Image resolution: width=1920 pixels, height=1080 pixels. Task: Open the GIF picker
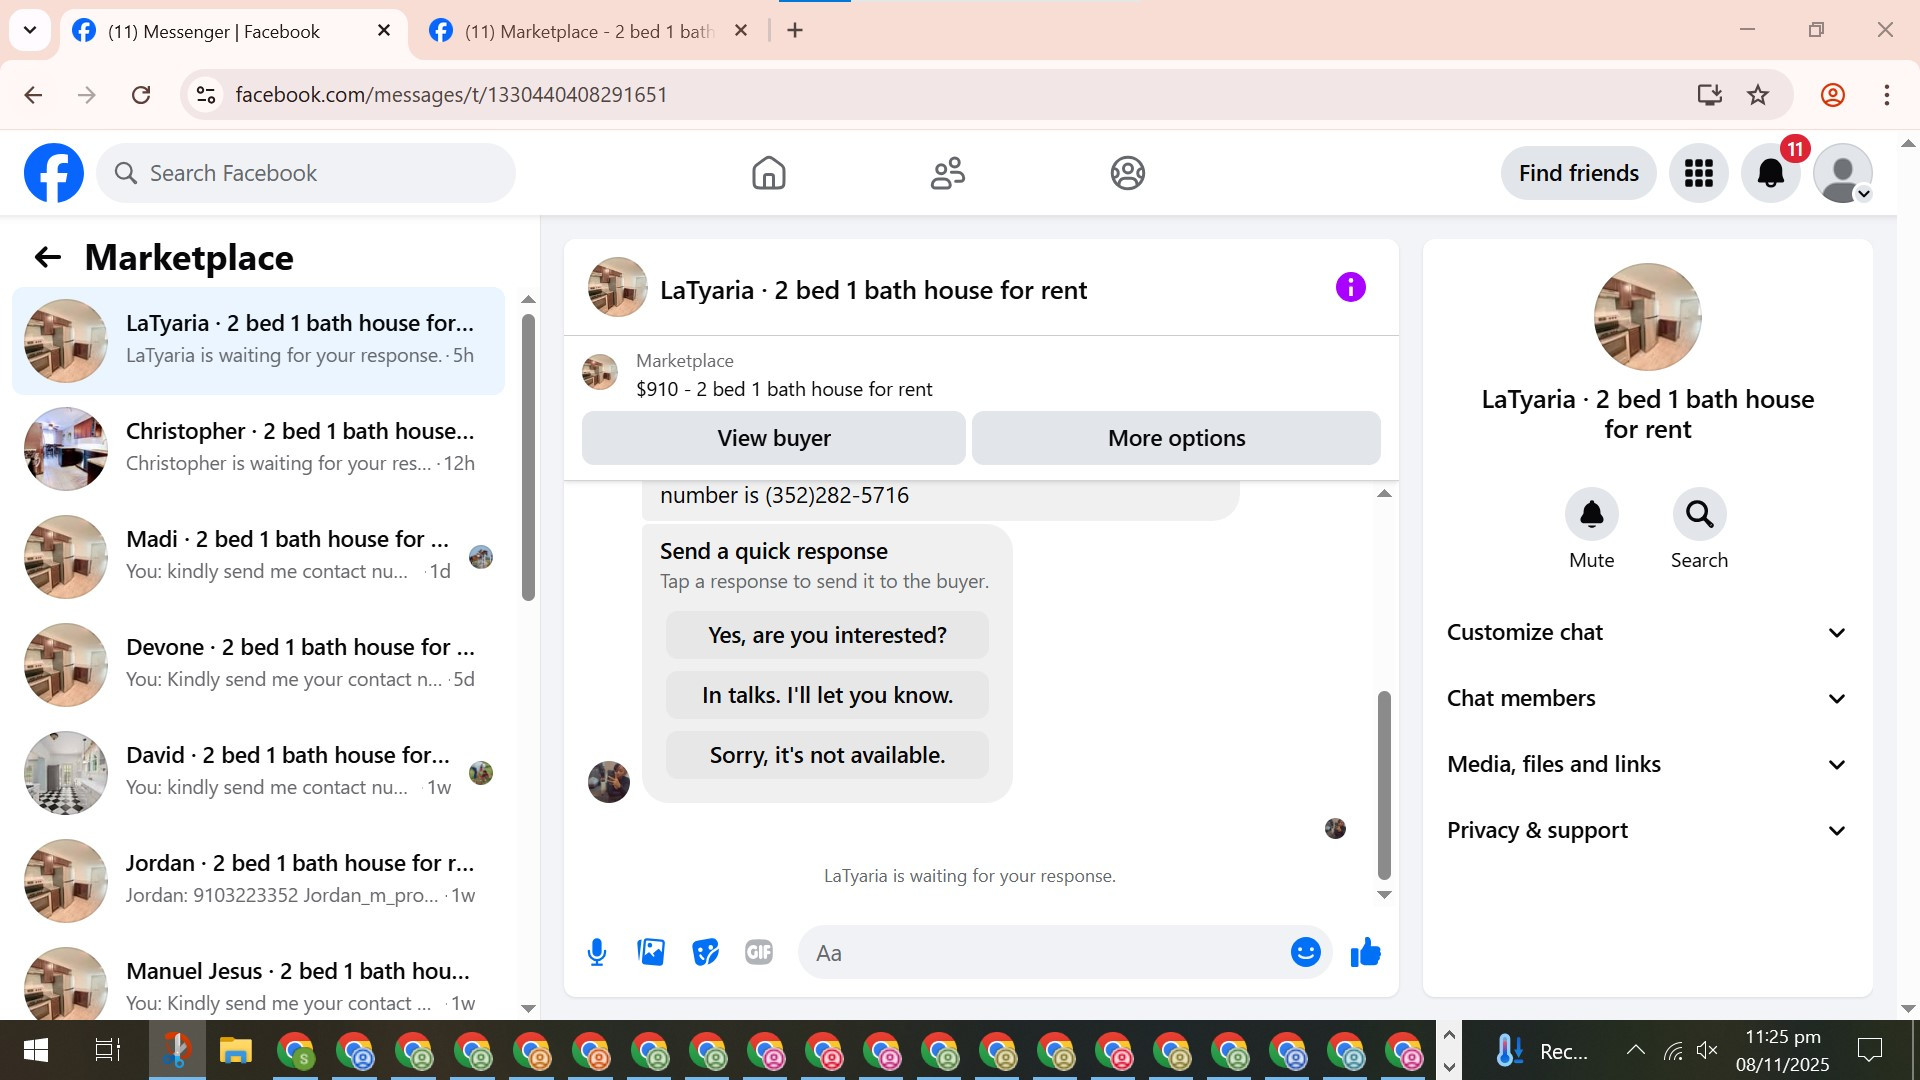(x=759, y=952)
